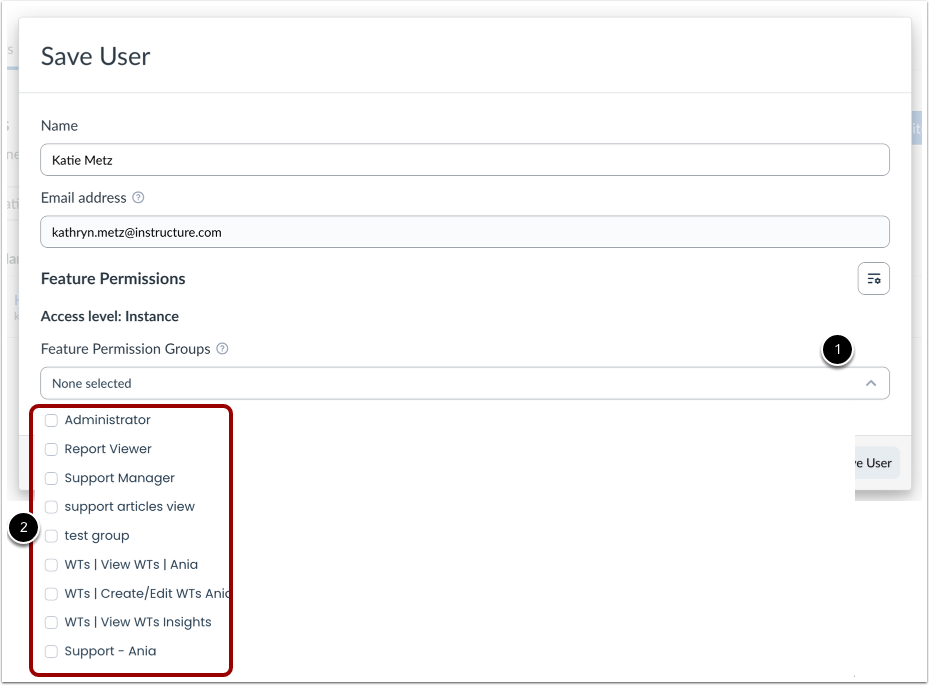Click the partially hidden Edit button behind dialog

pyautogui.click(x=919, y=127)
